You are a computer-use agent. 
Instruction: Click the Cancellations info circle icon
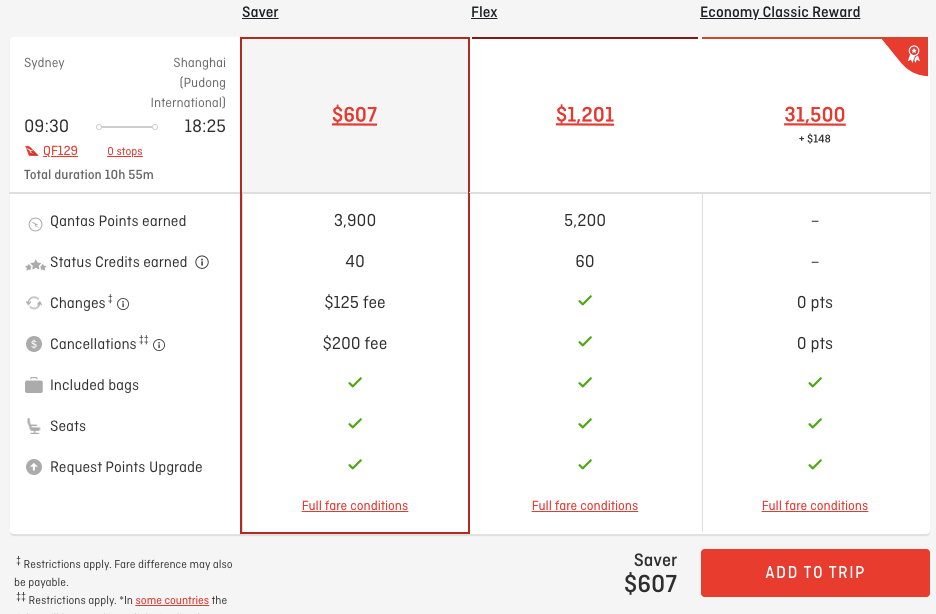159,345
